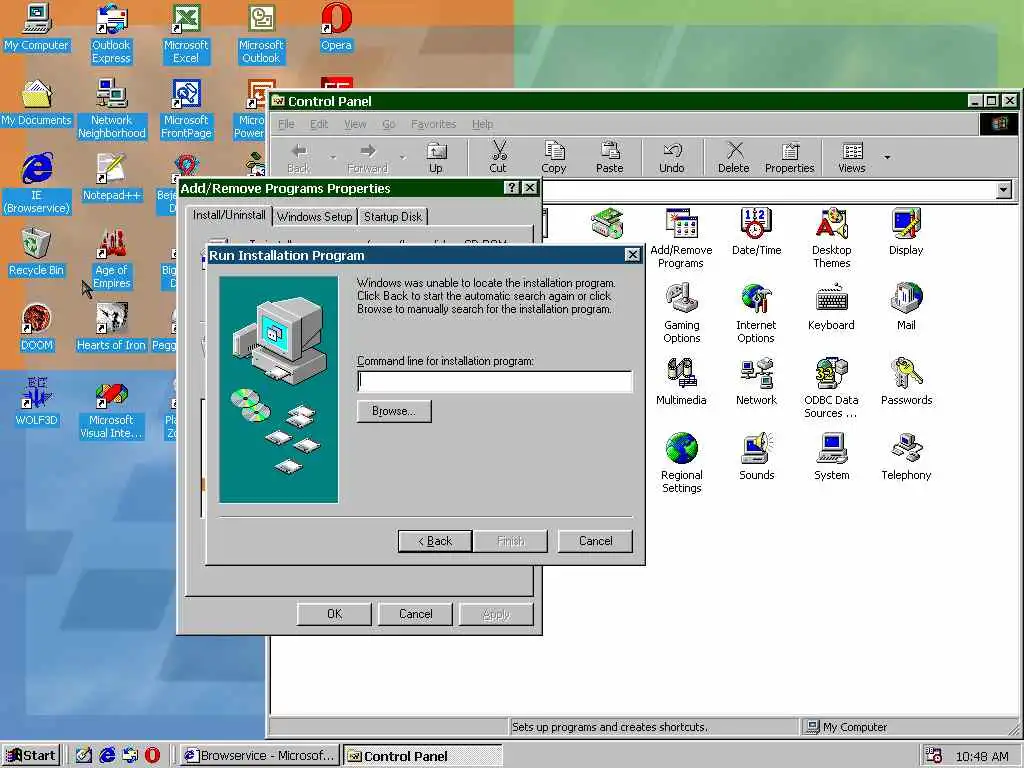Open the Edit menu in Control Panel
1024x768 pixels.
319,124
